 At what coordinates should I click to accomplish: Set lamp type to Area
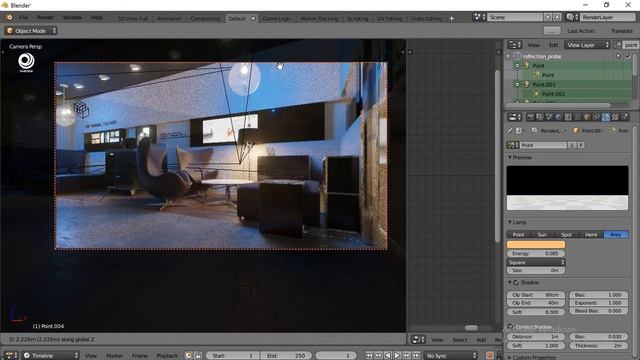(616, 234)
